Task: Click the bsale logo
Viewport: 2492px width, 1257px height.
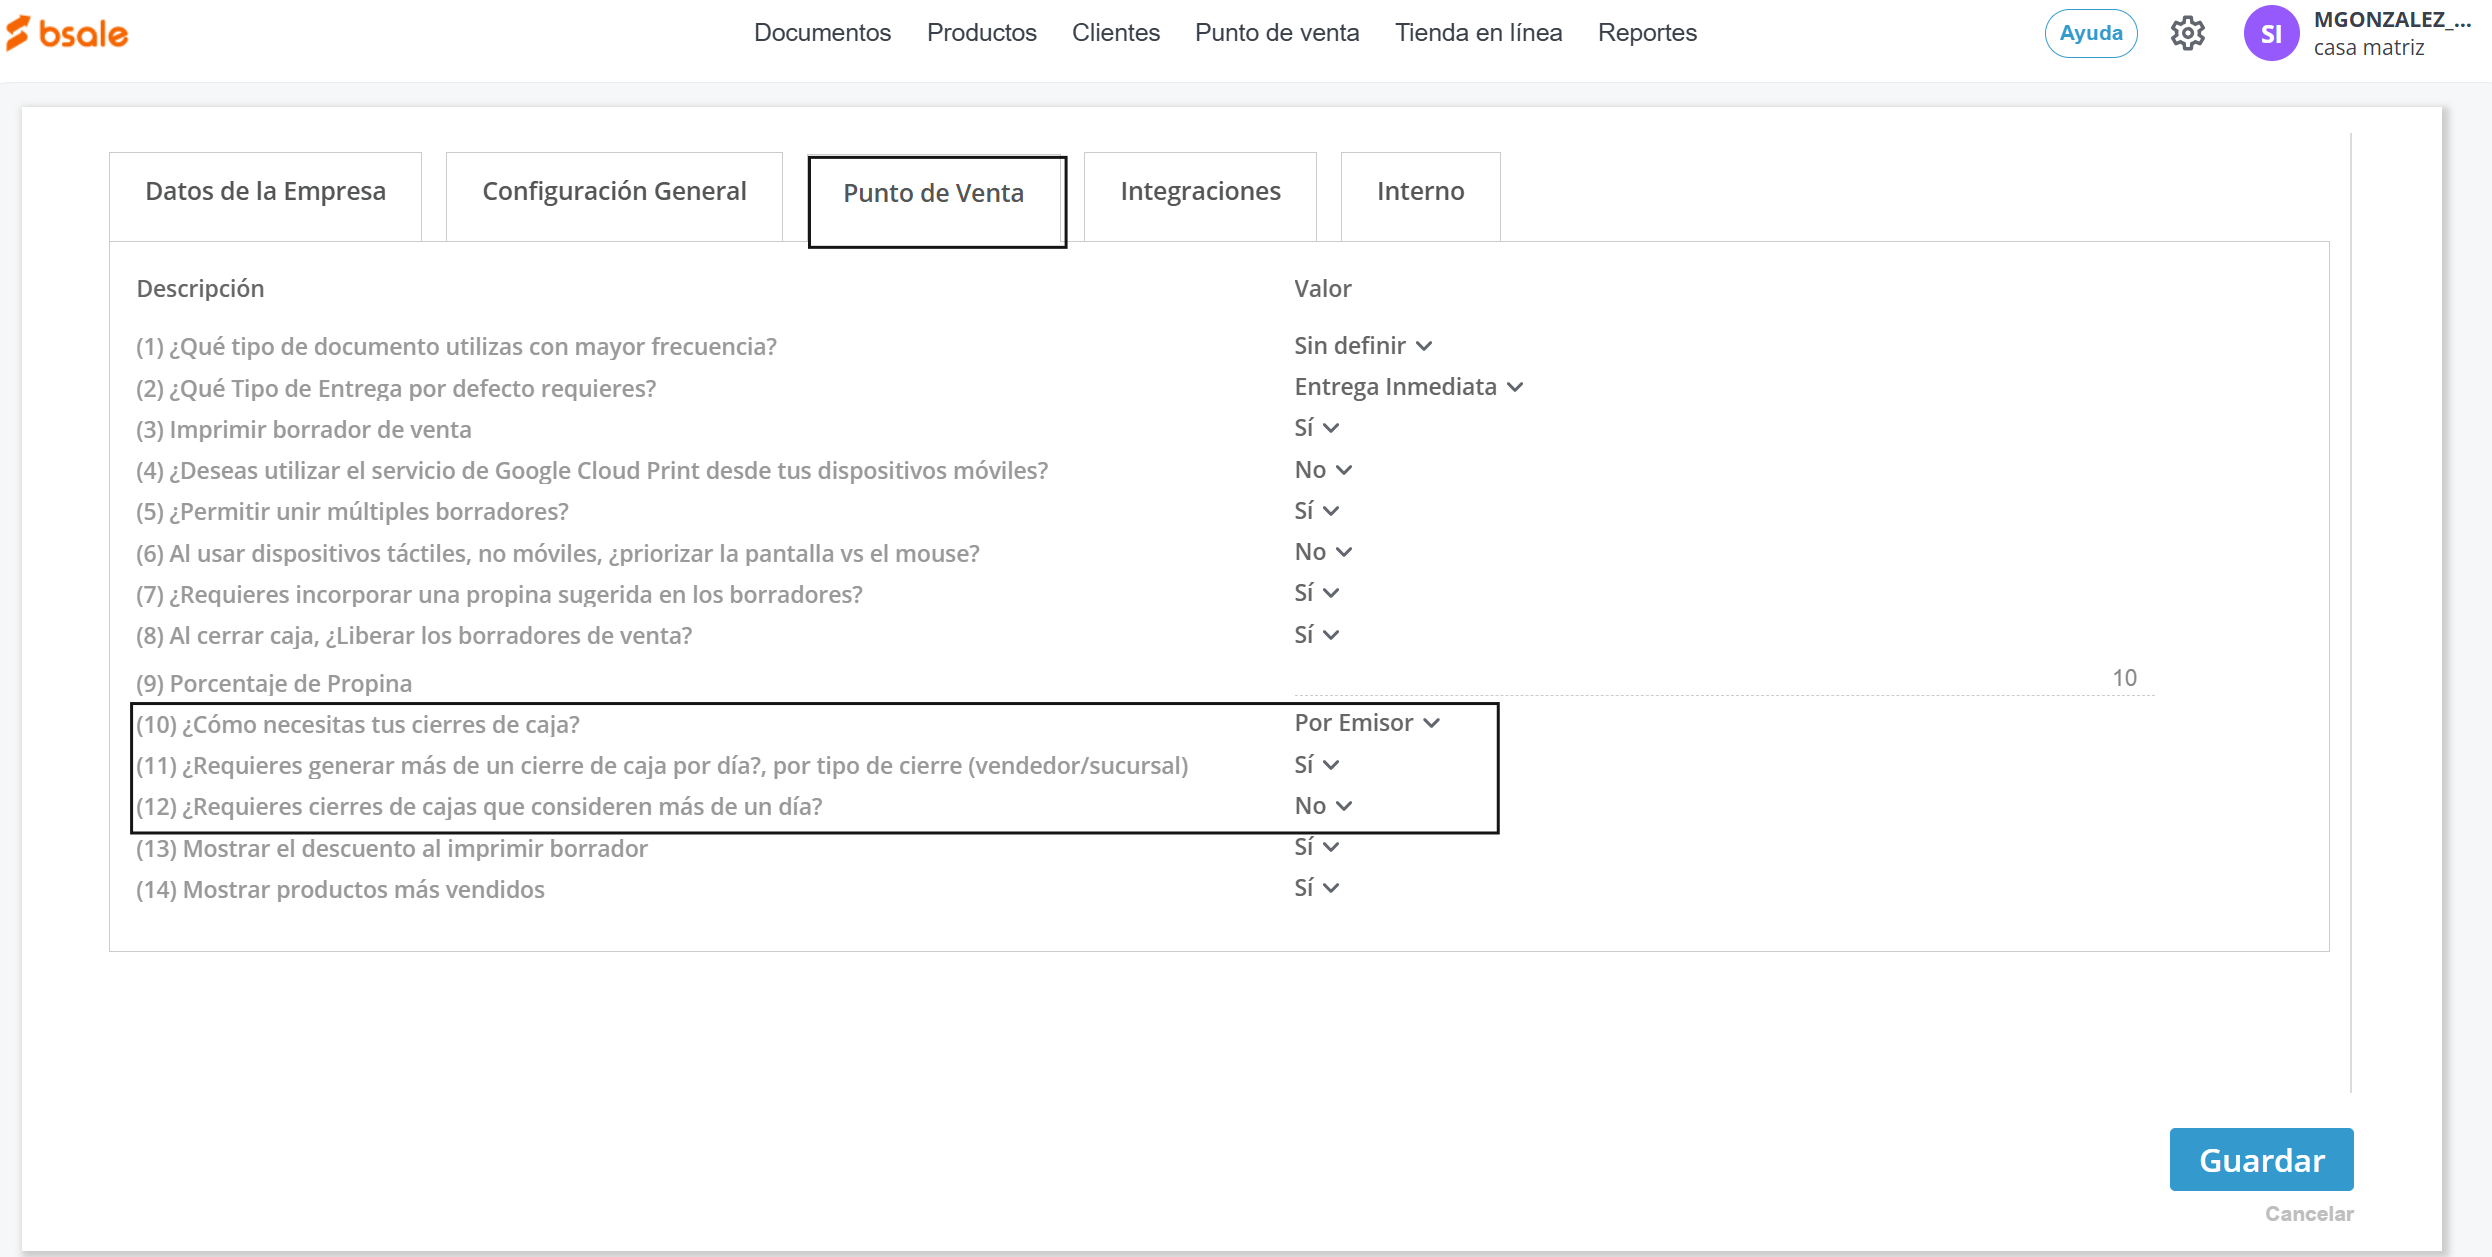Action: 68,33
